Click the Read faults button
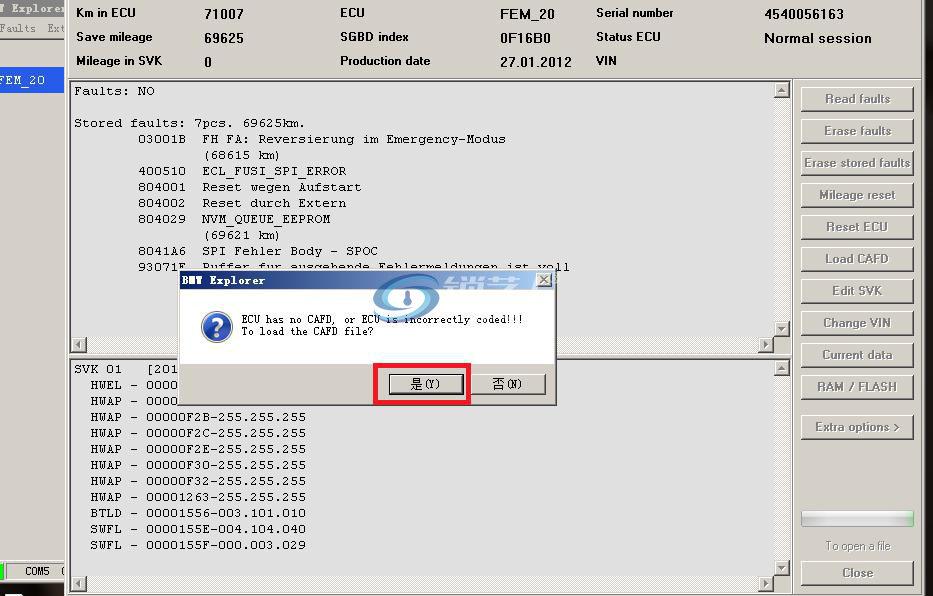The image size is (933, 596). pos(857,99)
